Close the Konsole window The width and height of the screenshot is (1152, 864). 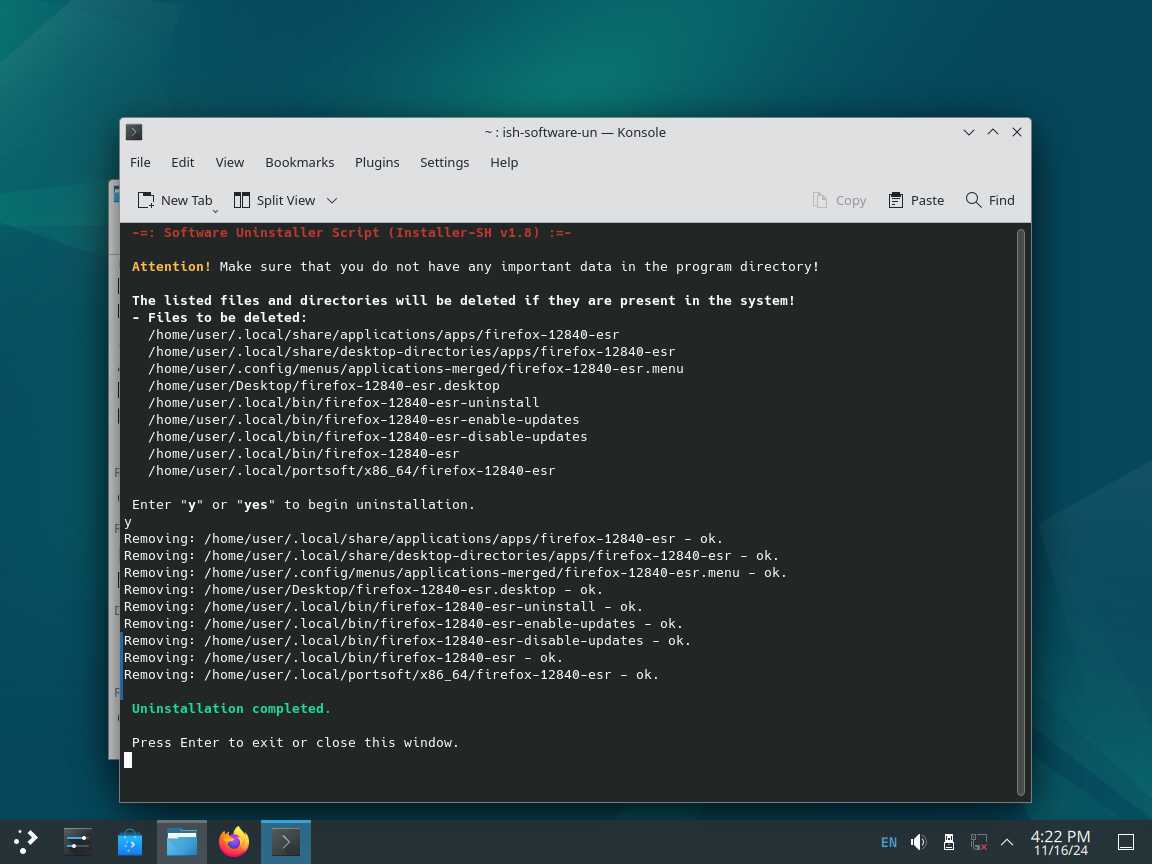point(1017,132)
